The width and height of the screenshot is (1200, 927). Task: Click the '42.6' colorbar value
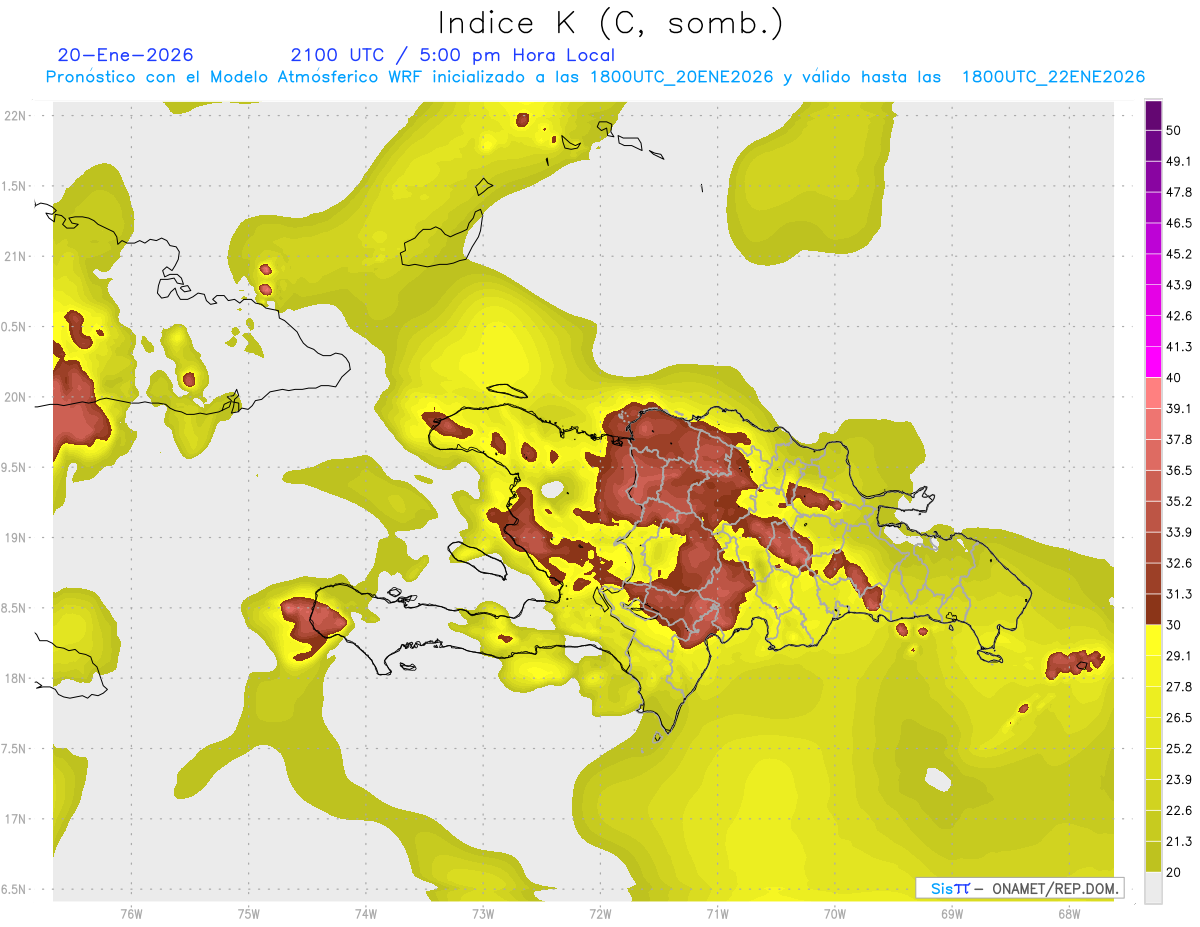tap(1179, 316)
